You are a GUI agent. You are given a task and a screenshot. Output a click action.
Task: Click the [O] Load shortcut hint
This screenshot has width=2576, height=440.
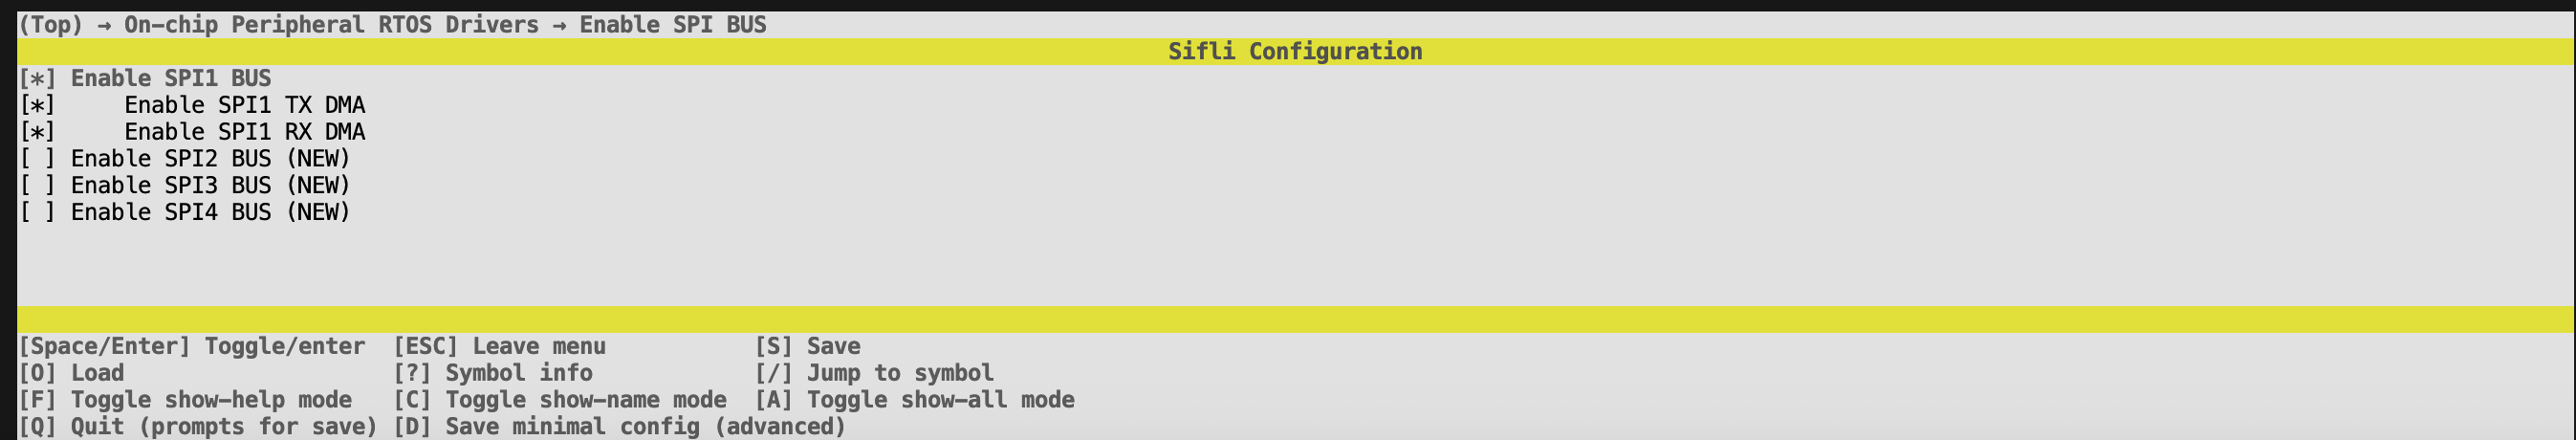[x=72, y=373]
